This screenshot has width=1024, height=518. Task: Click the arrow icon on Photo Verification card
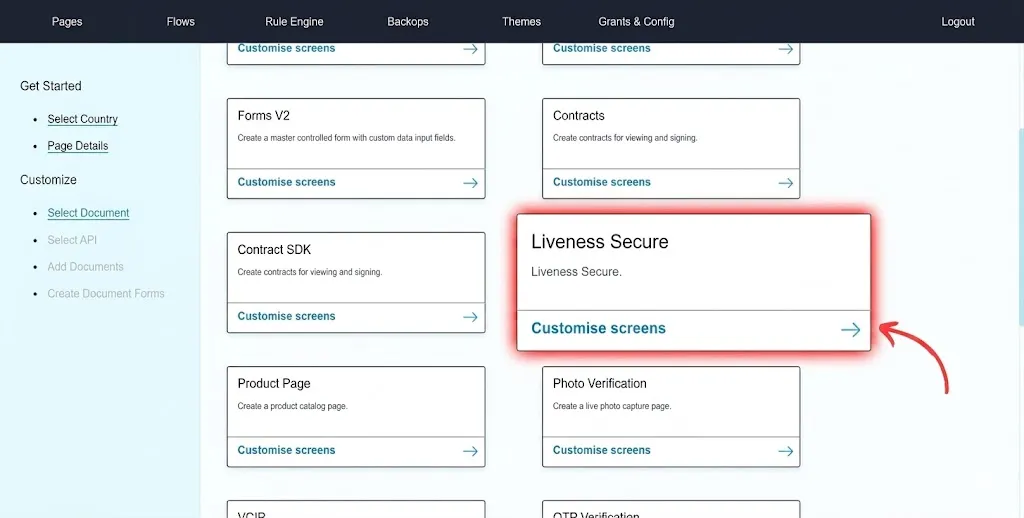coord(786,451)
